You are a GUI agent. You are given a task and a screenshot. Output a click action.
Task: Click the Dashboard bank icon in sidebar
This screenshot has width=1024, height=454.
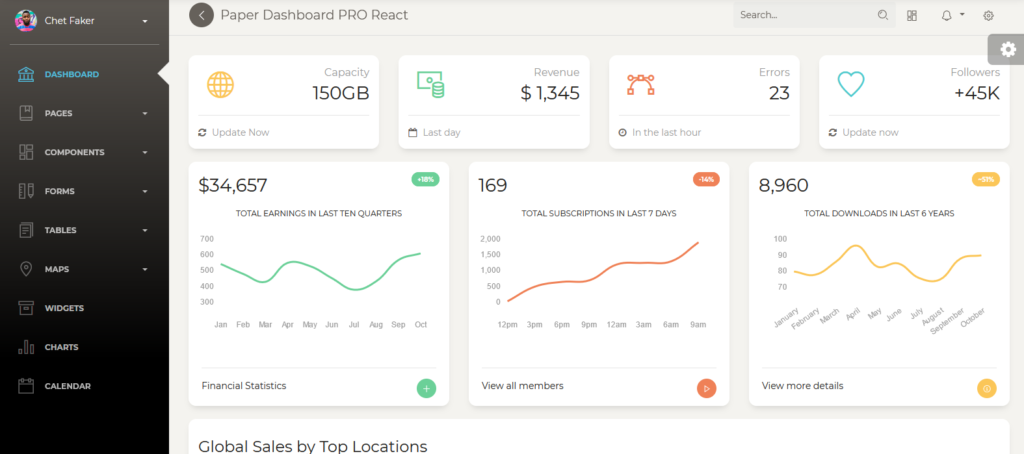point(26,74)
